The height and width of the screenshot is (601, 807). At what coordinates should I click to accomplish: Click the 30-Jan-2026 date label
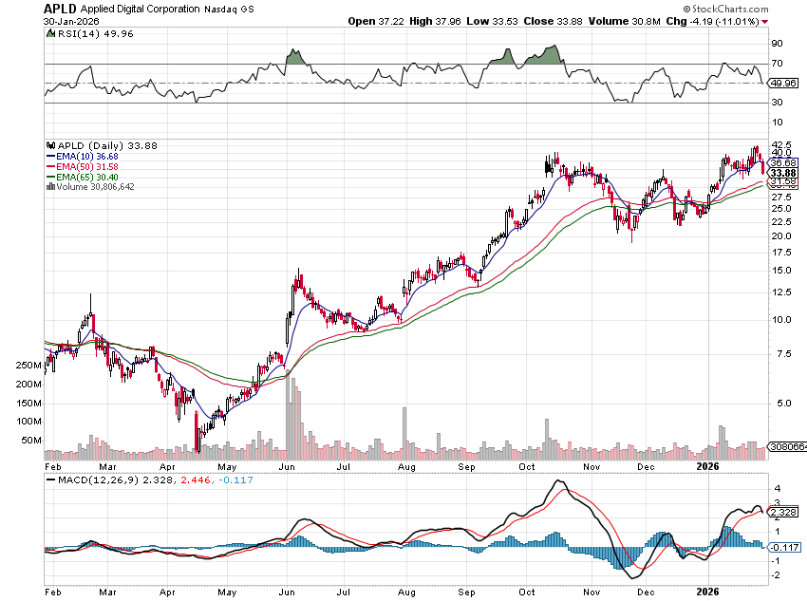point(72,22)
